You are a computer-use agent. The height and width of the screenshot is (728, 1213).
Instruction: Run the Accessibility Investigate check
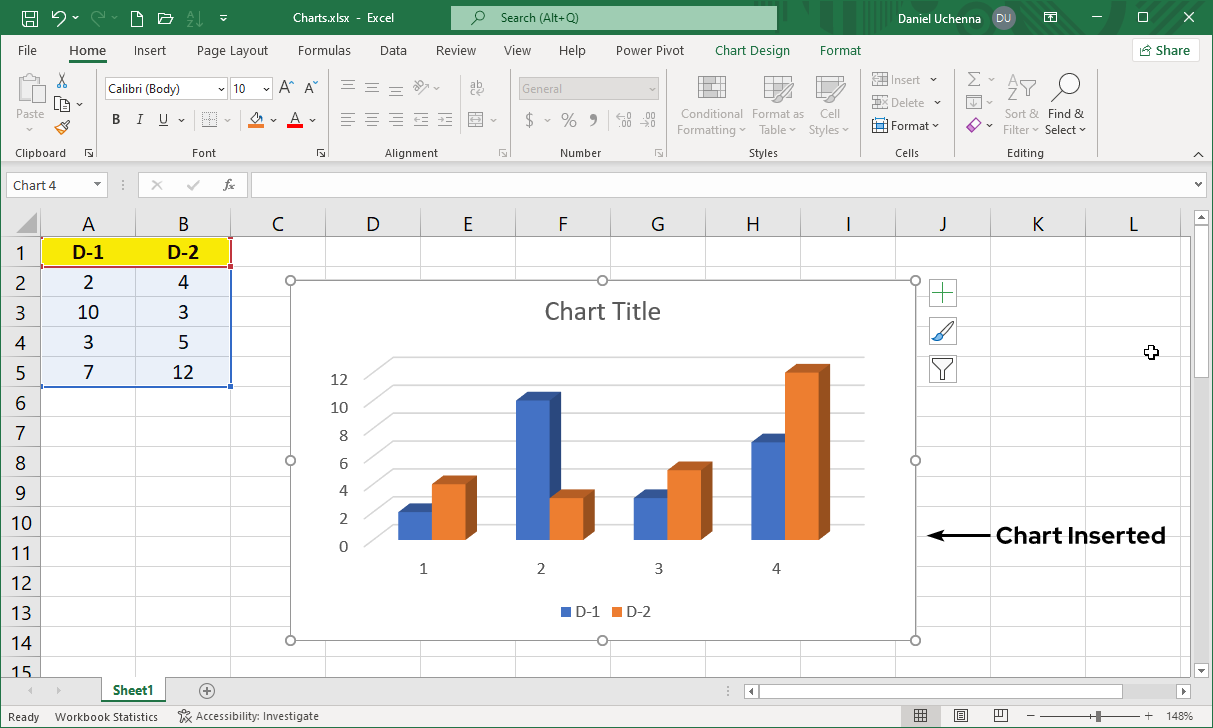[x=248, y=716]
